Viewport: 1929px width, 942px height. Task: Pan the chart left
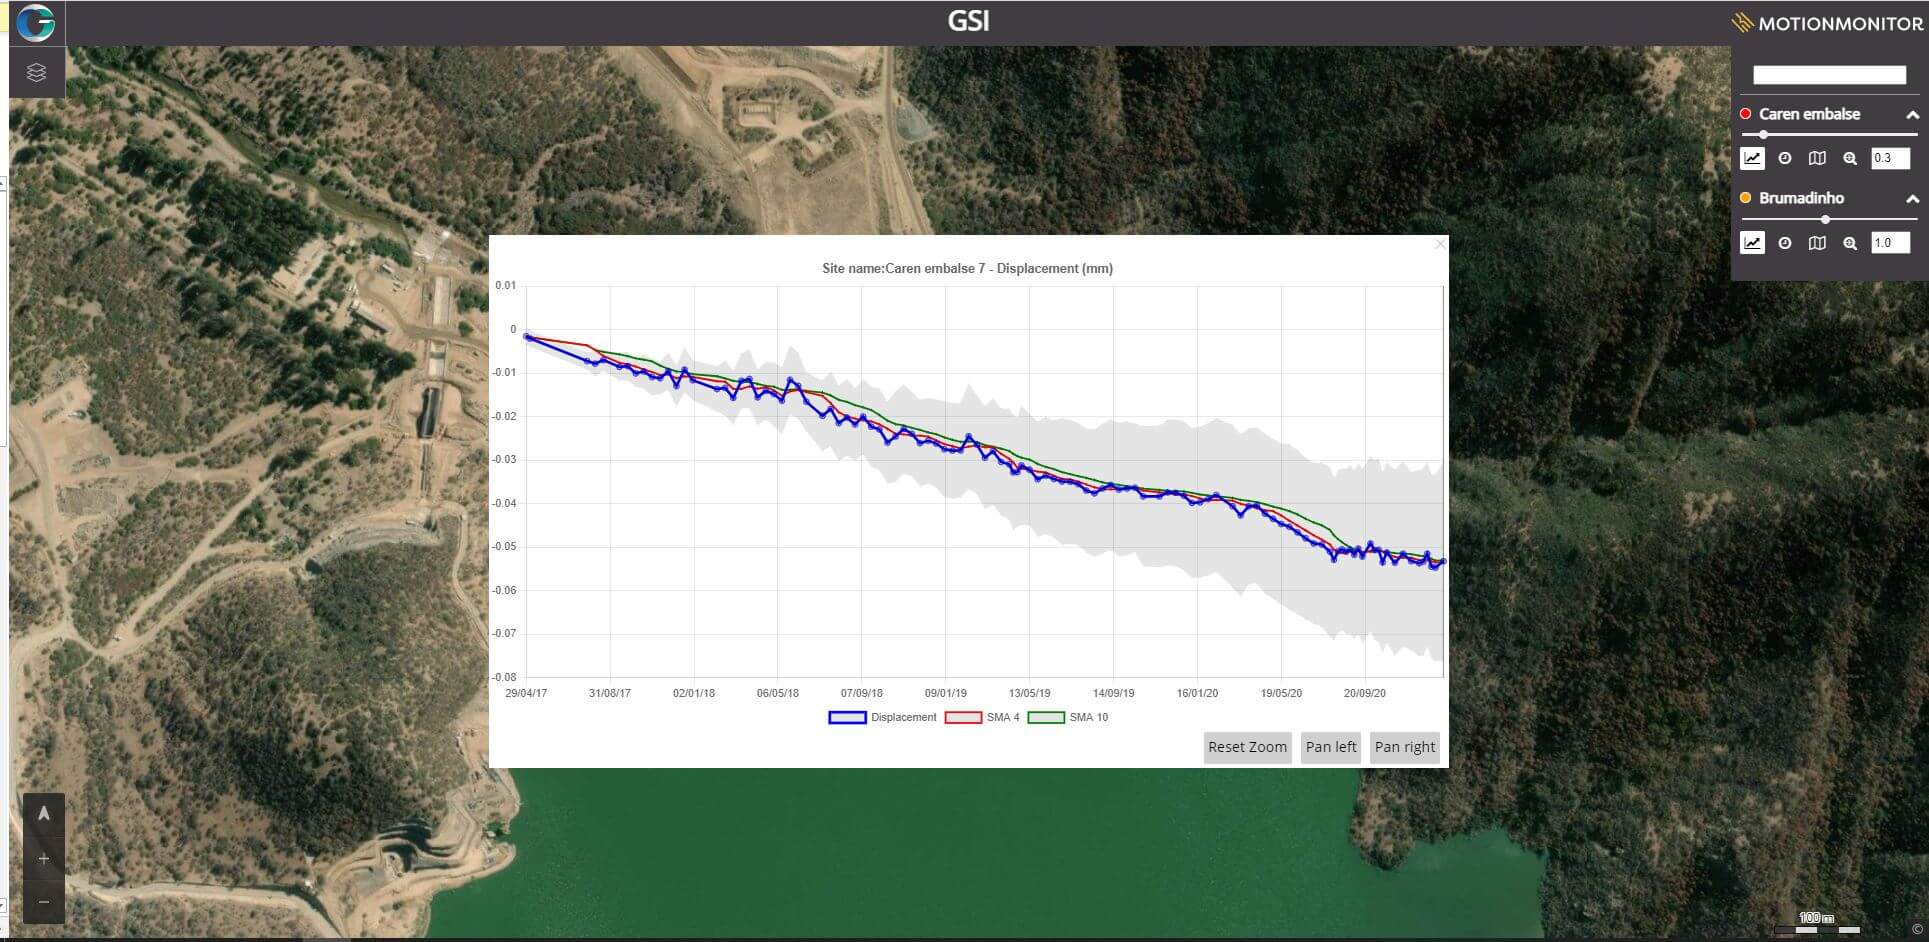1331,747
